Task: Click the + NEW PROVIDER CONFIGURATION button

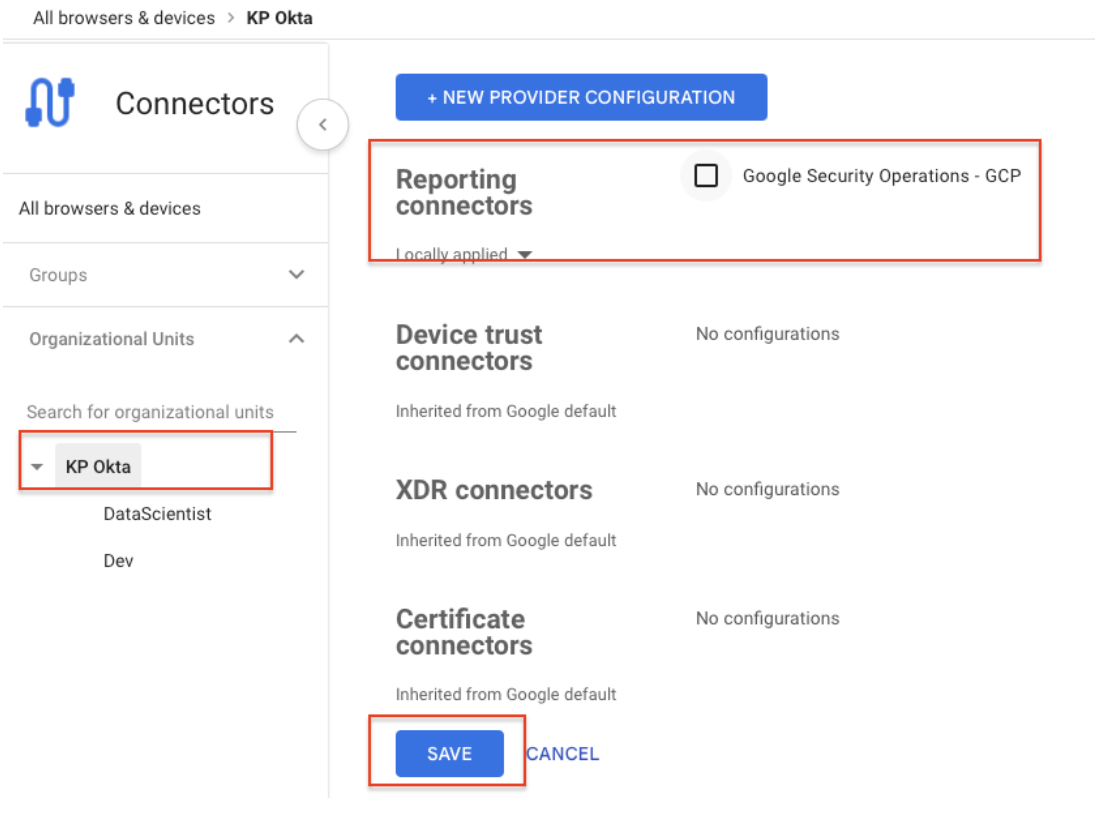Action: 581,97
